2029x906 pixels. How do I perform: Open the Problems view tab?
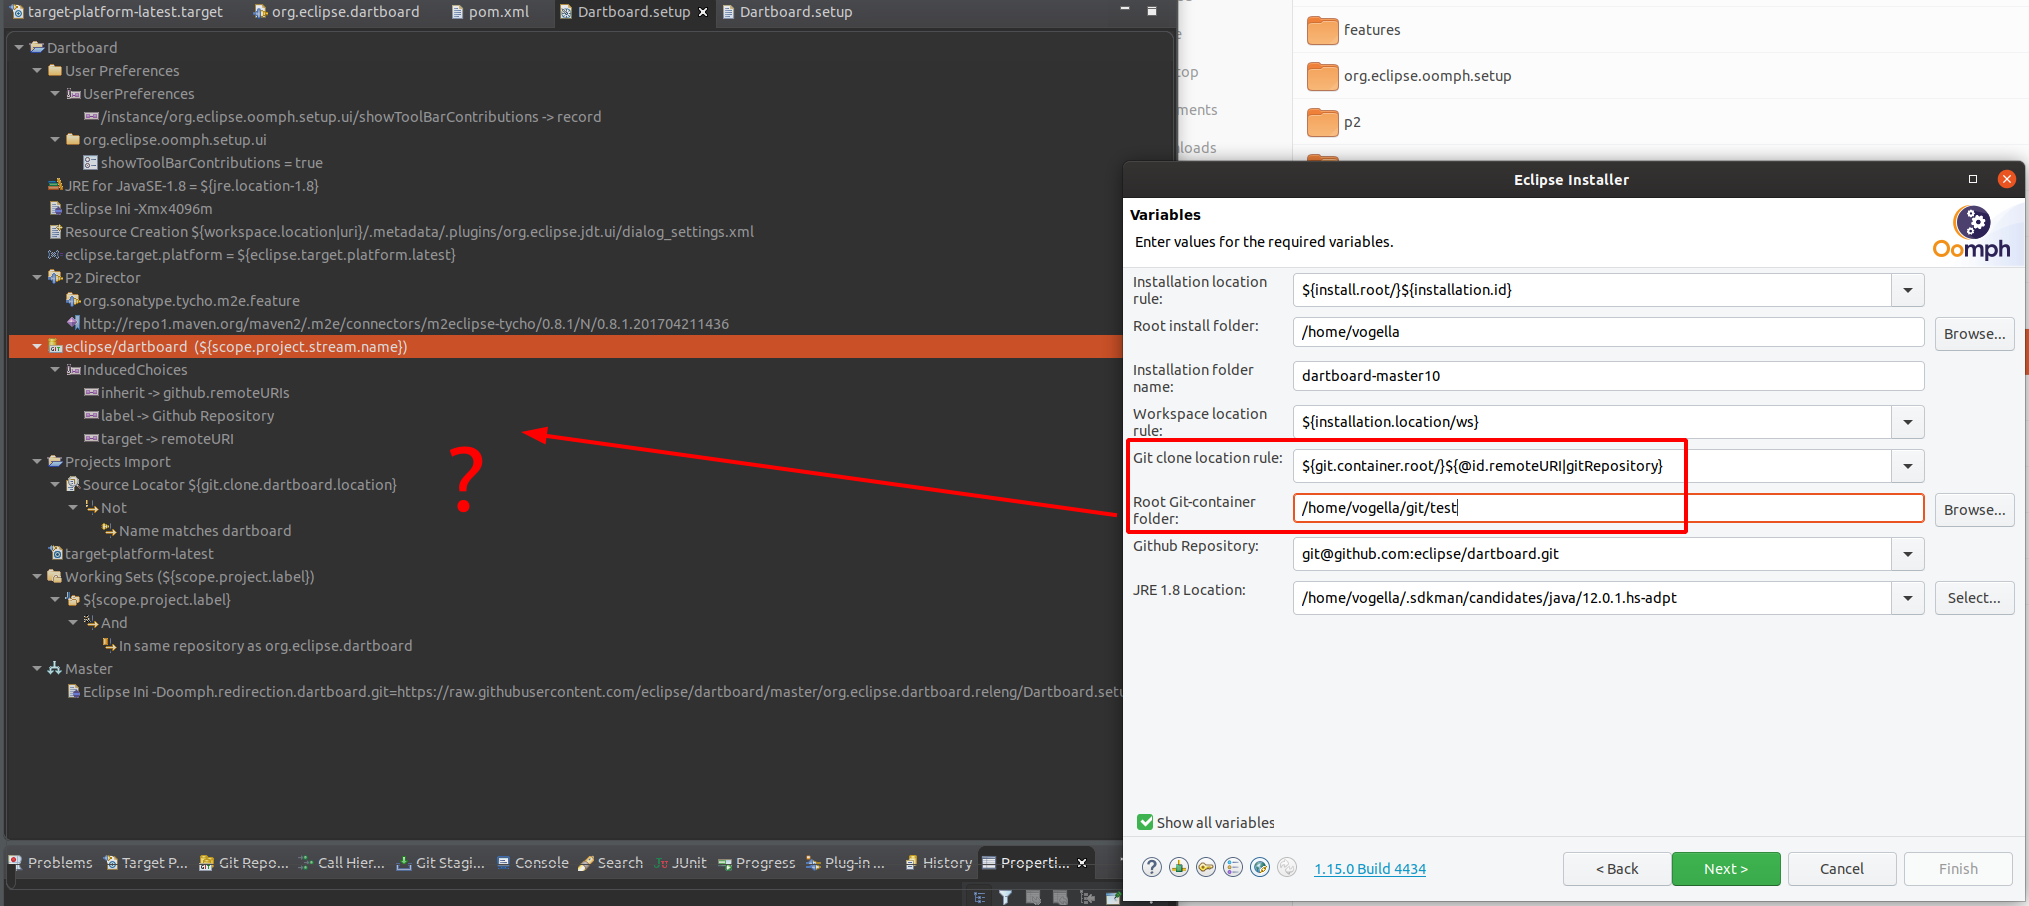[50, 863]
